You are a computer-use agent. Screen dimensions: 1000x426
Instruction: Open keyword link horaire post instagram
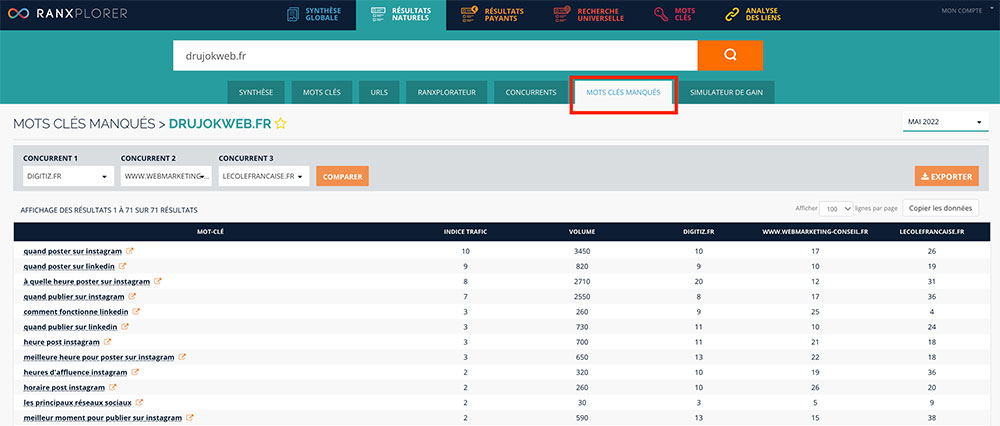tap(64, 388)
